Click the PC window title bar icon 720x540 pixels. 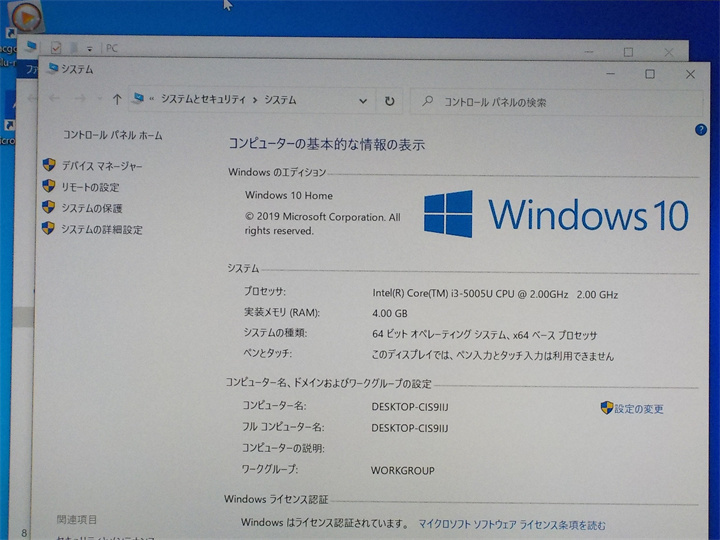point(31,46)
